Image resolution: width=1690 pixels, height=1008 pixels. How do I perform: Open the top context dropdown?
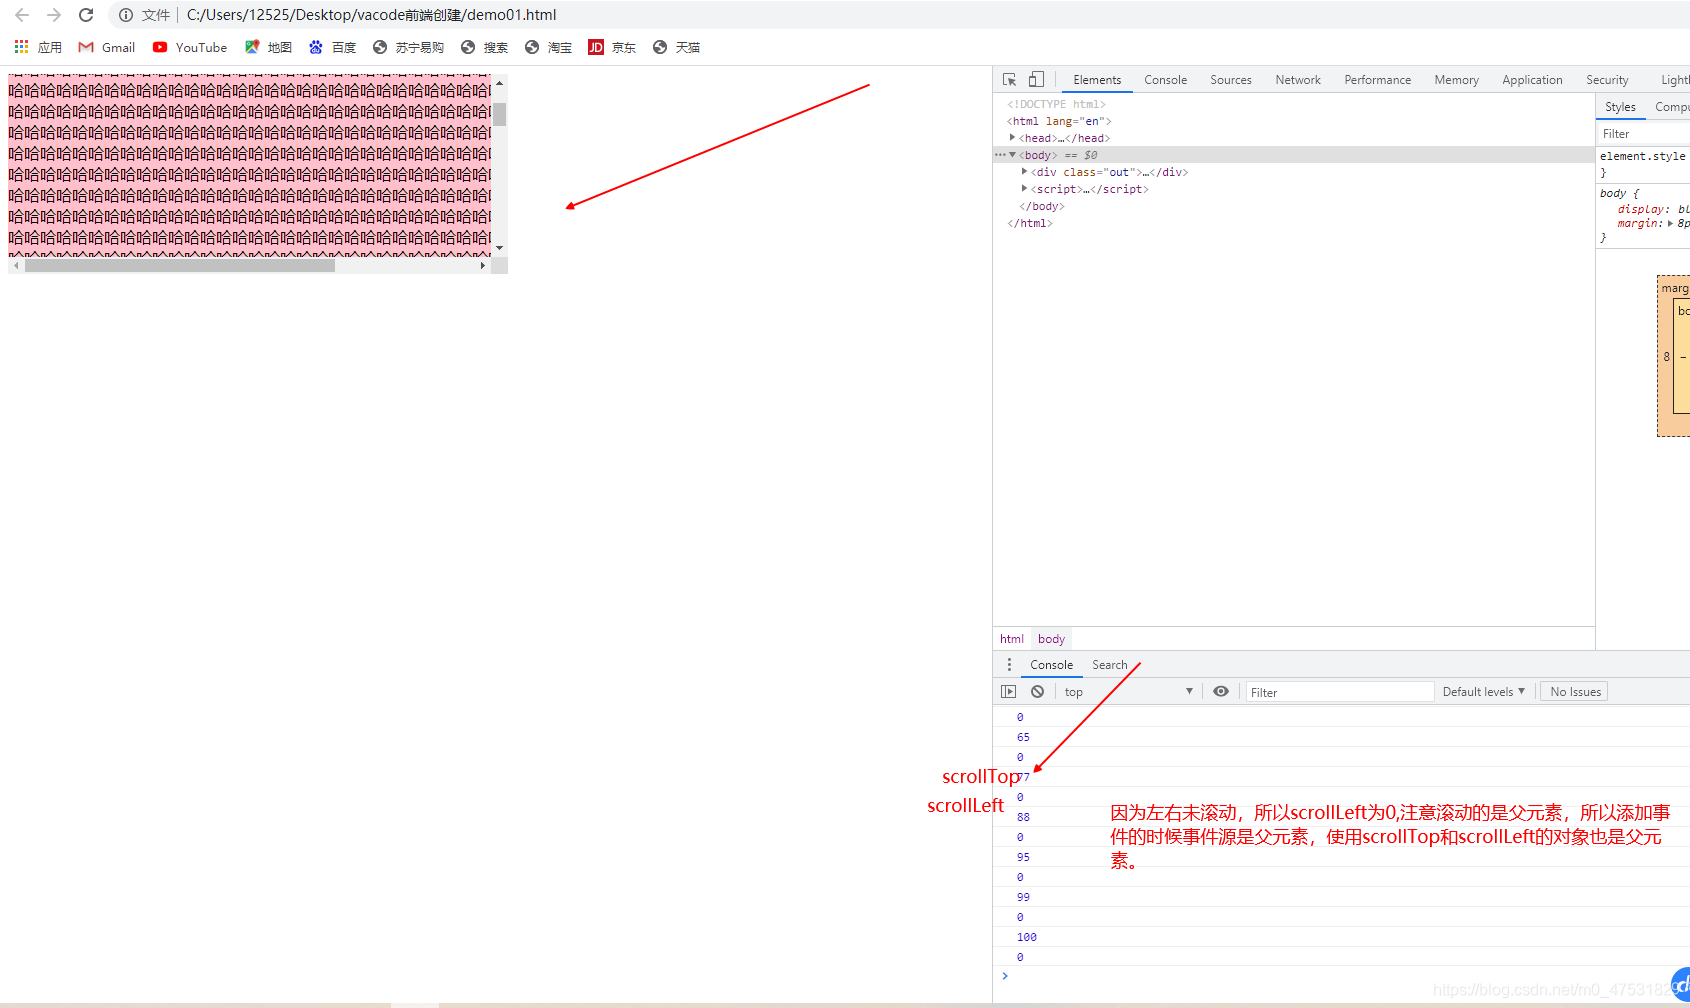coord(1128,692)
